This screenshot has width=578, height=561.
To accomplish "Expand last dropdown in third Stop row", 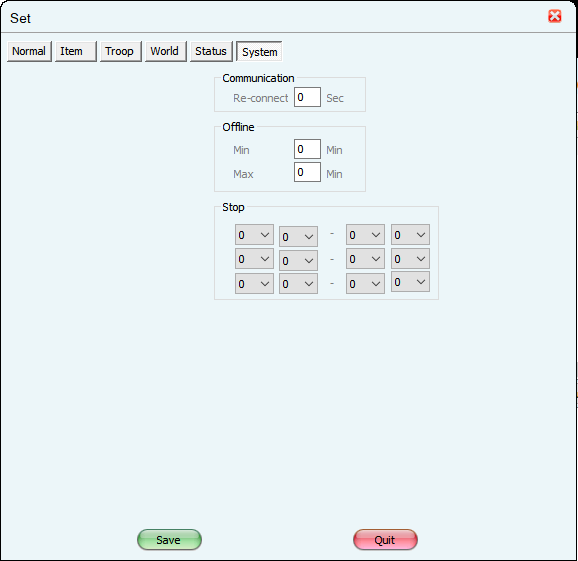I will (x=410, y=282).
